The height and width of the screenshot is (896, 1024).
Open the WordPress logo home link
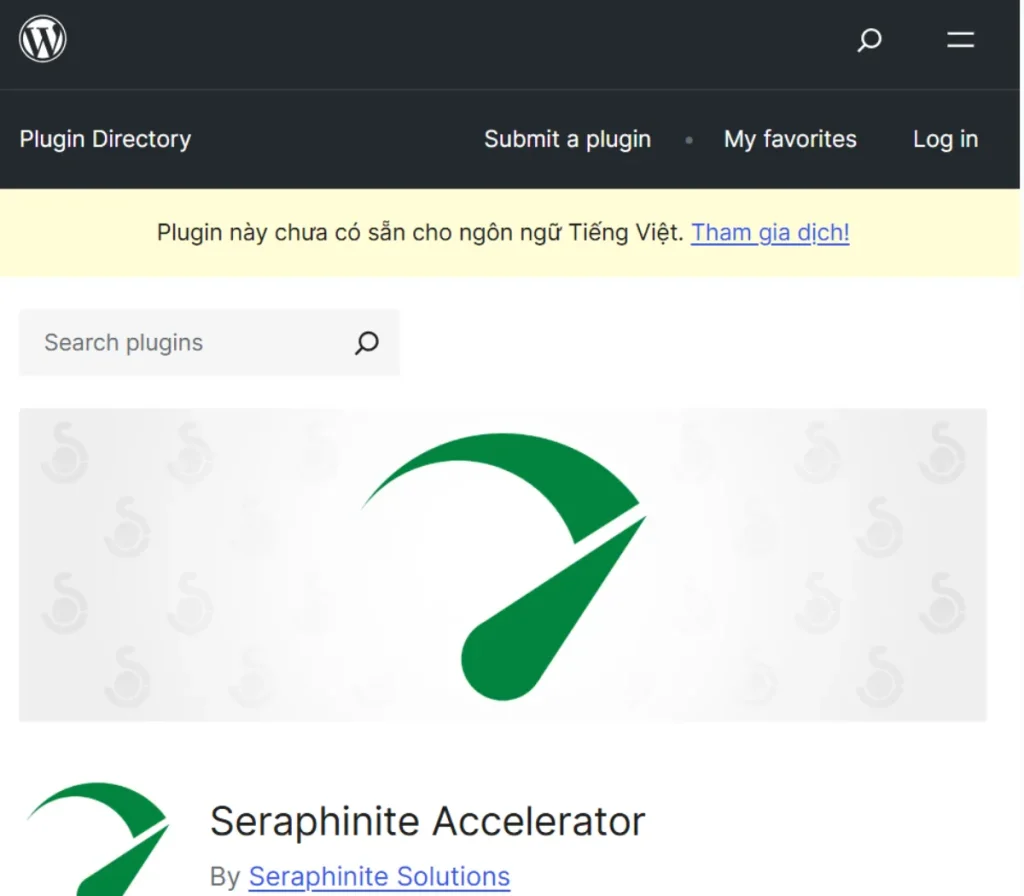[x=42, y=39]
